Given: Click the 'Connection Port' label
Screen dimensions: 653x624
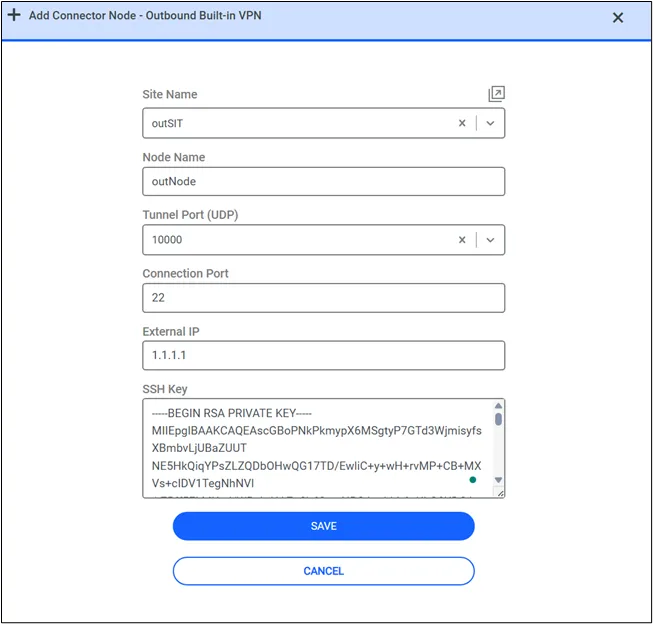Looking at the screenshot, I should click(185, 274).
